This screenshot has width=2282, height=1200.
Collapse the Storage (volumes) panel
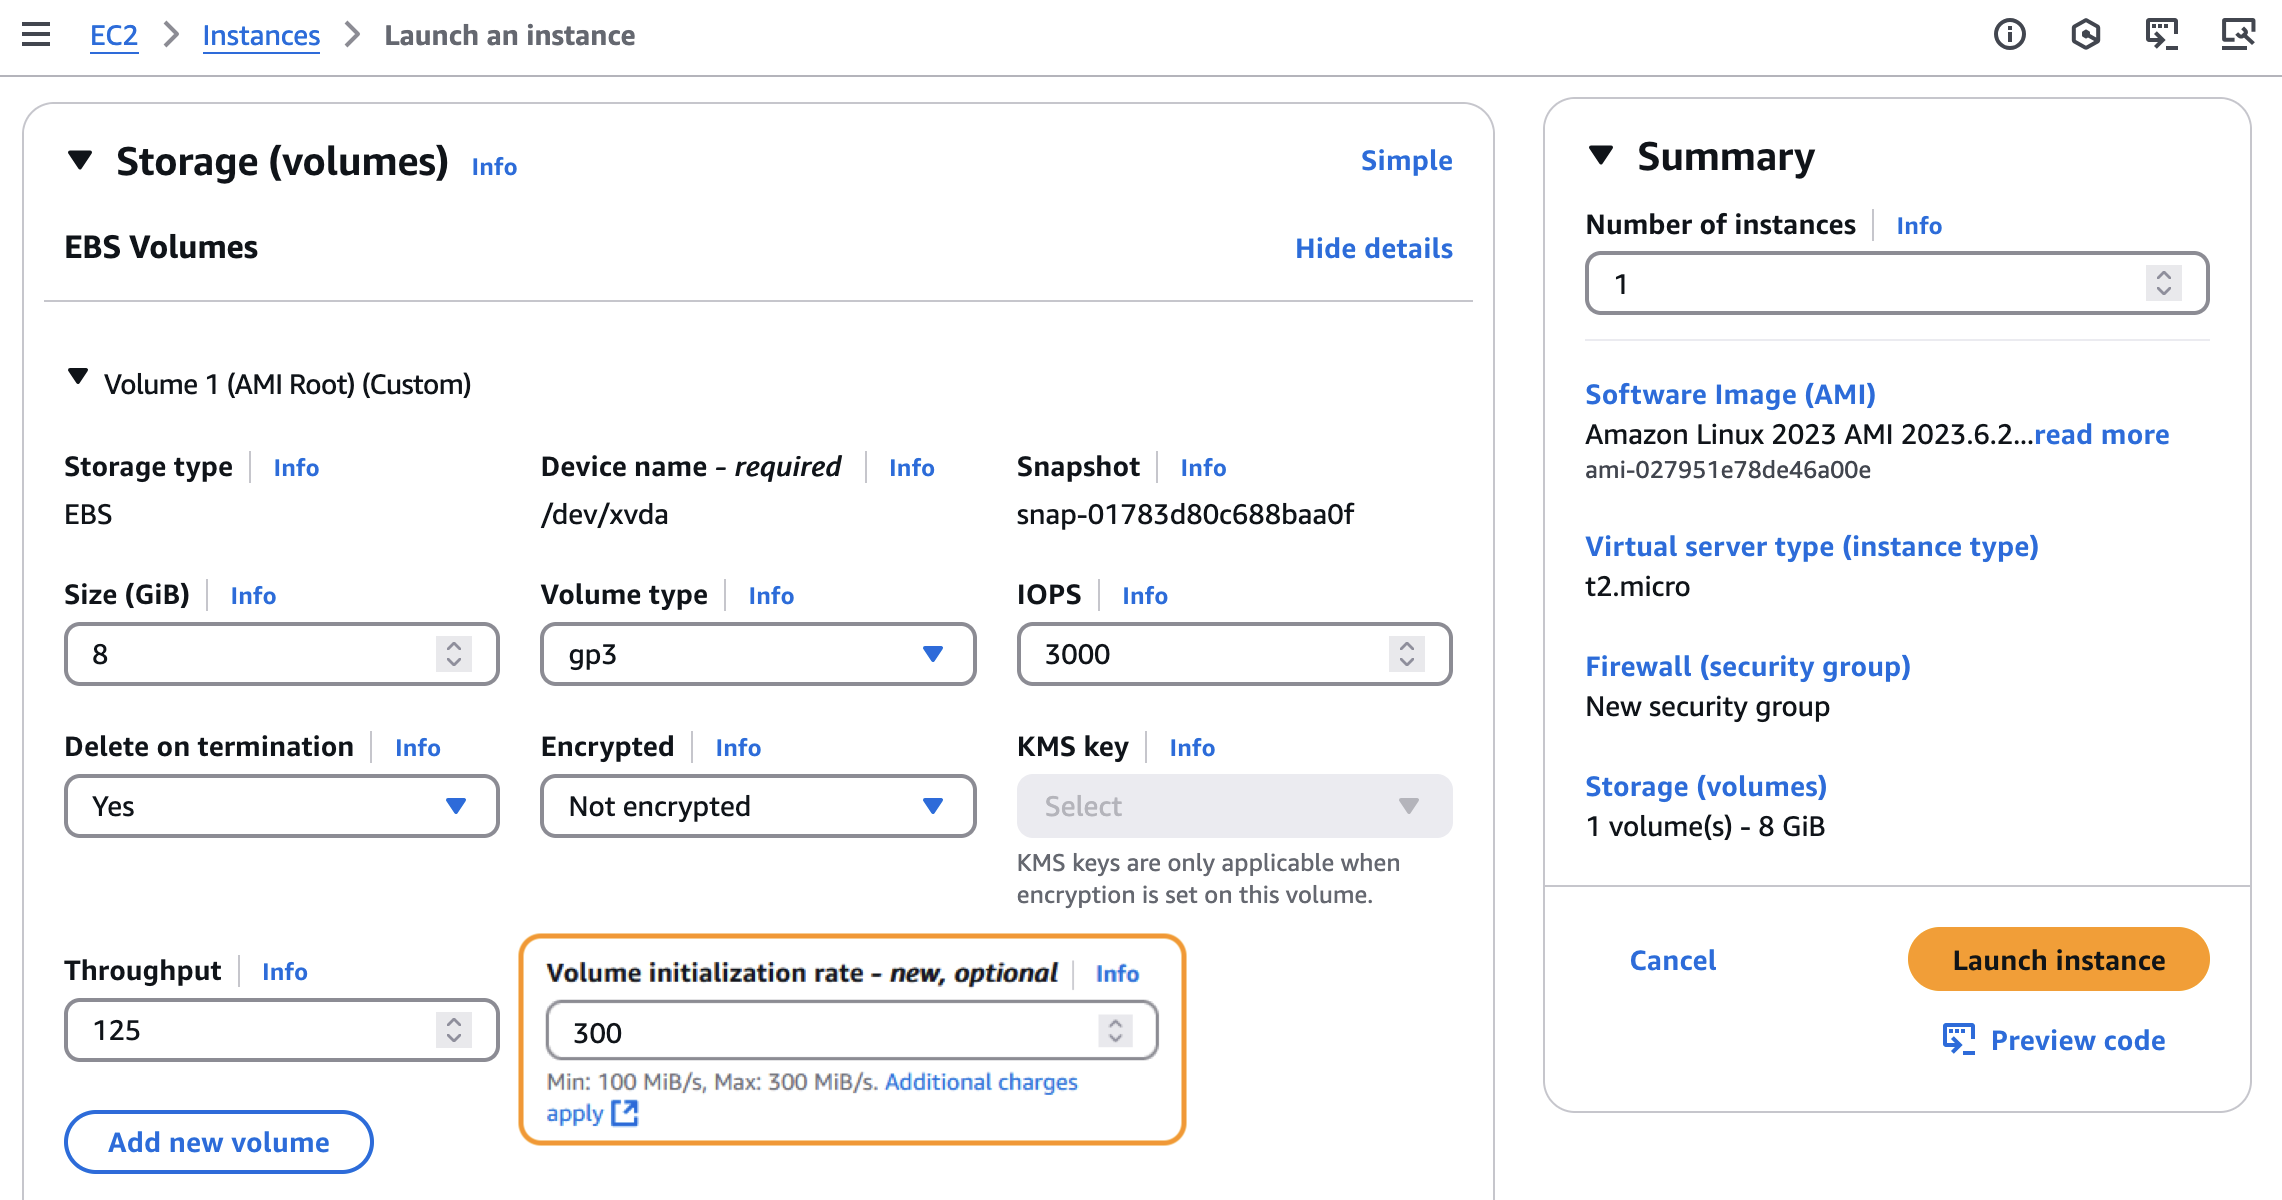click(80, 160)
